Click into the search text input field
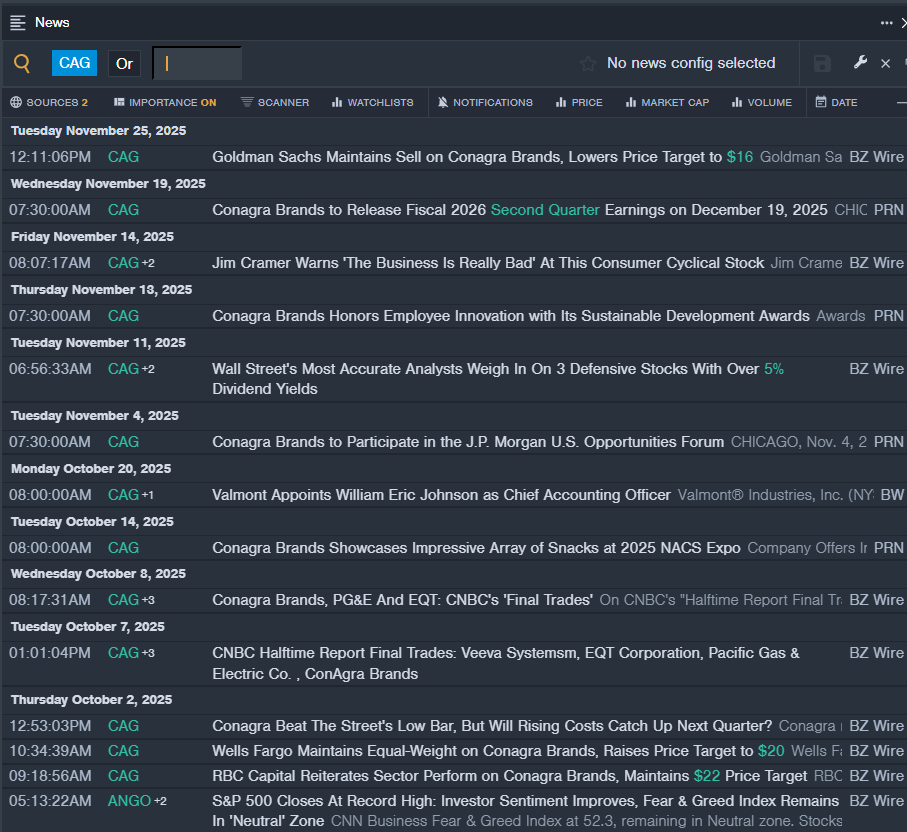Screen dimensions: 907x832 point(198,64)
